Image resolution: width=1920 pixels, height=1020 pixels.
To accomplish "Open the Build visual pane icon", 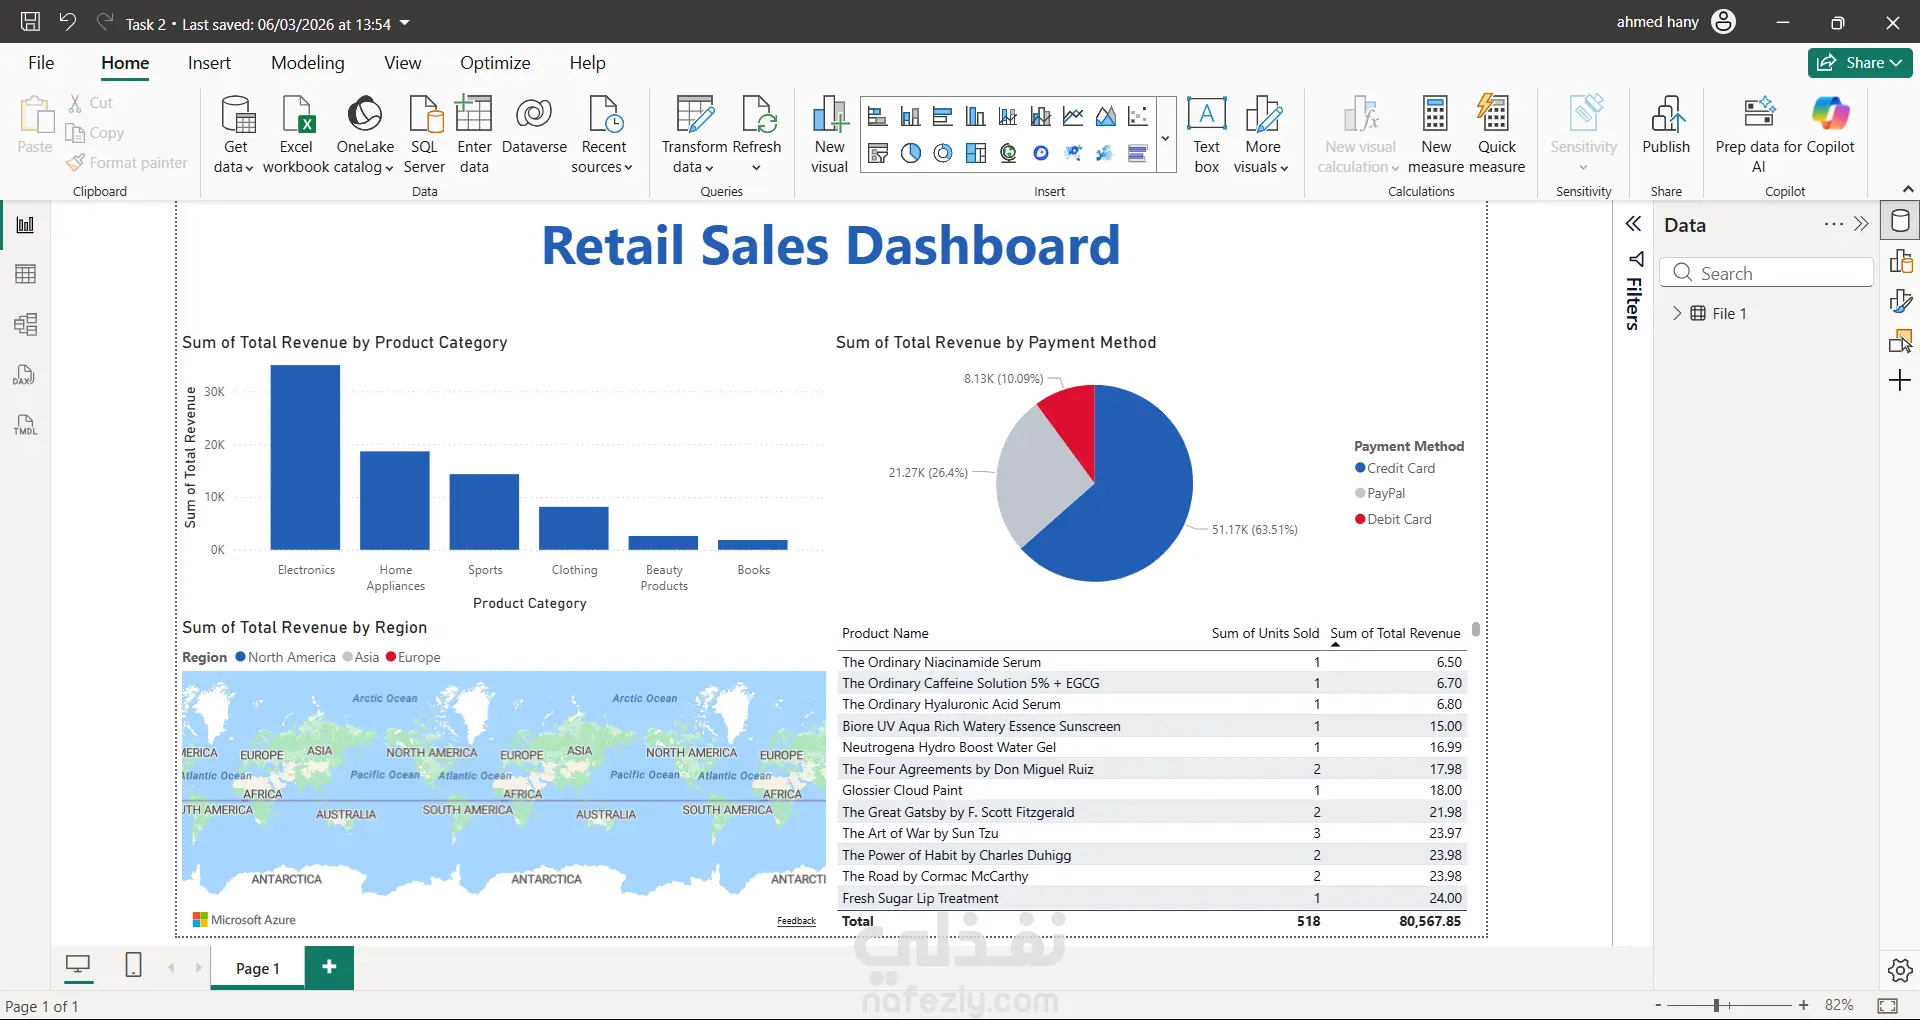I will (1900, 261).
